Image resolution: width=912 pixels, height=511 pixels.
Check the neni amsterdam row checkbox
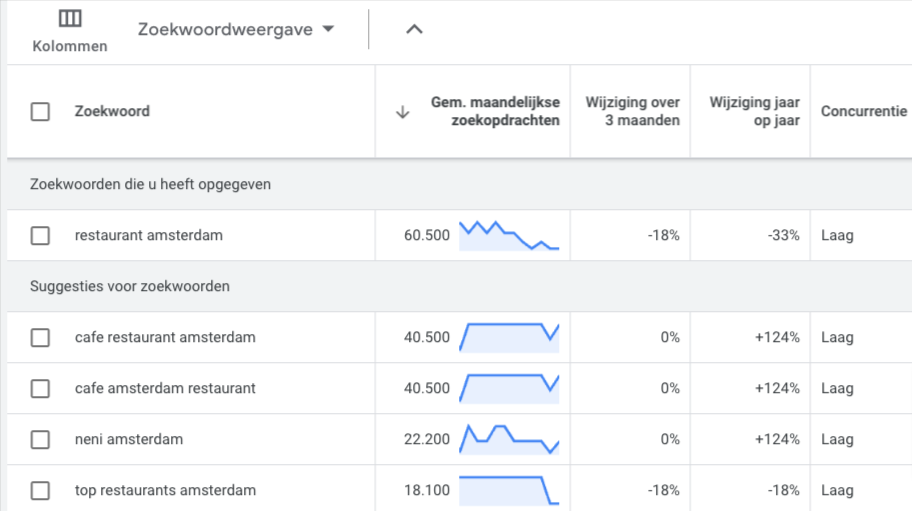click(x=40, y=440)
